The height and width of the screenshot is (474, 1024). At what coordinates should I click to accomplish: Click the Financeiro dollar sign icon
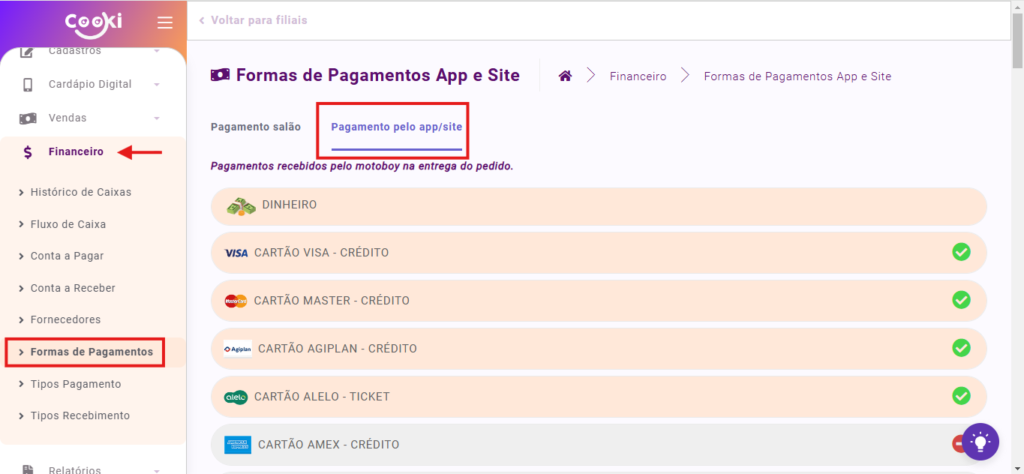coord(29,152)
